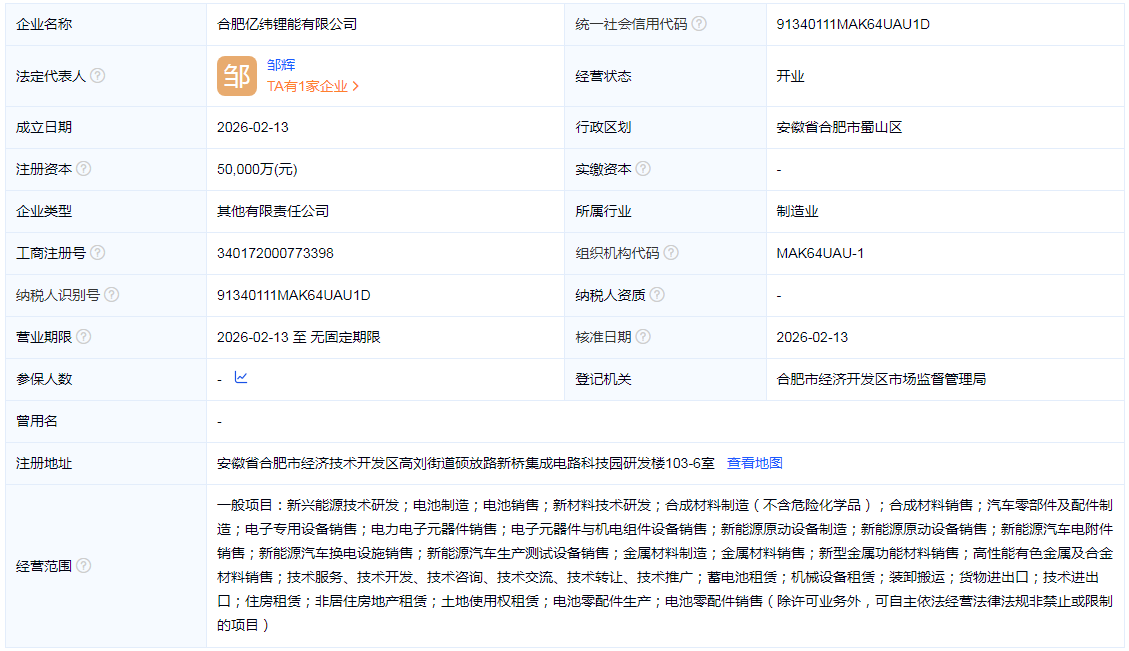Click the green 邹 avatar thumbnail
Image resolution: width=1129 pixels, height=651 pixels.
tap(237, 75)
